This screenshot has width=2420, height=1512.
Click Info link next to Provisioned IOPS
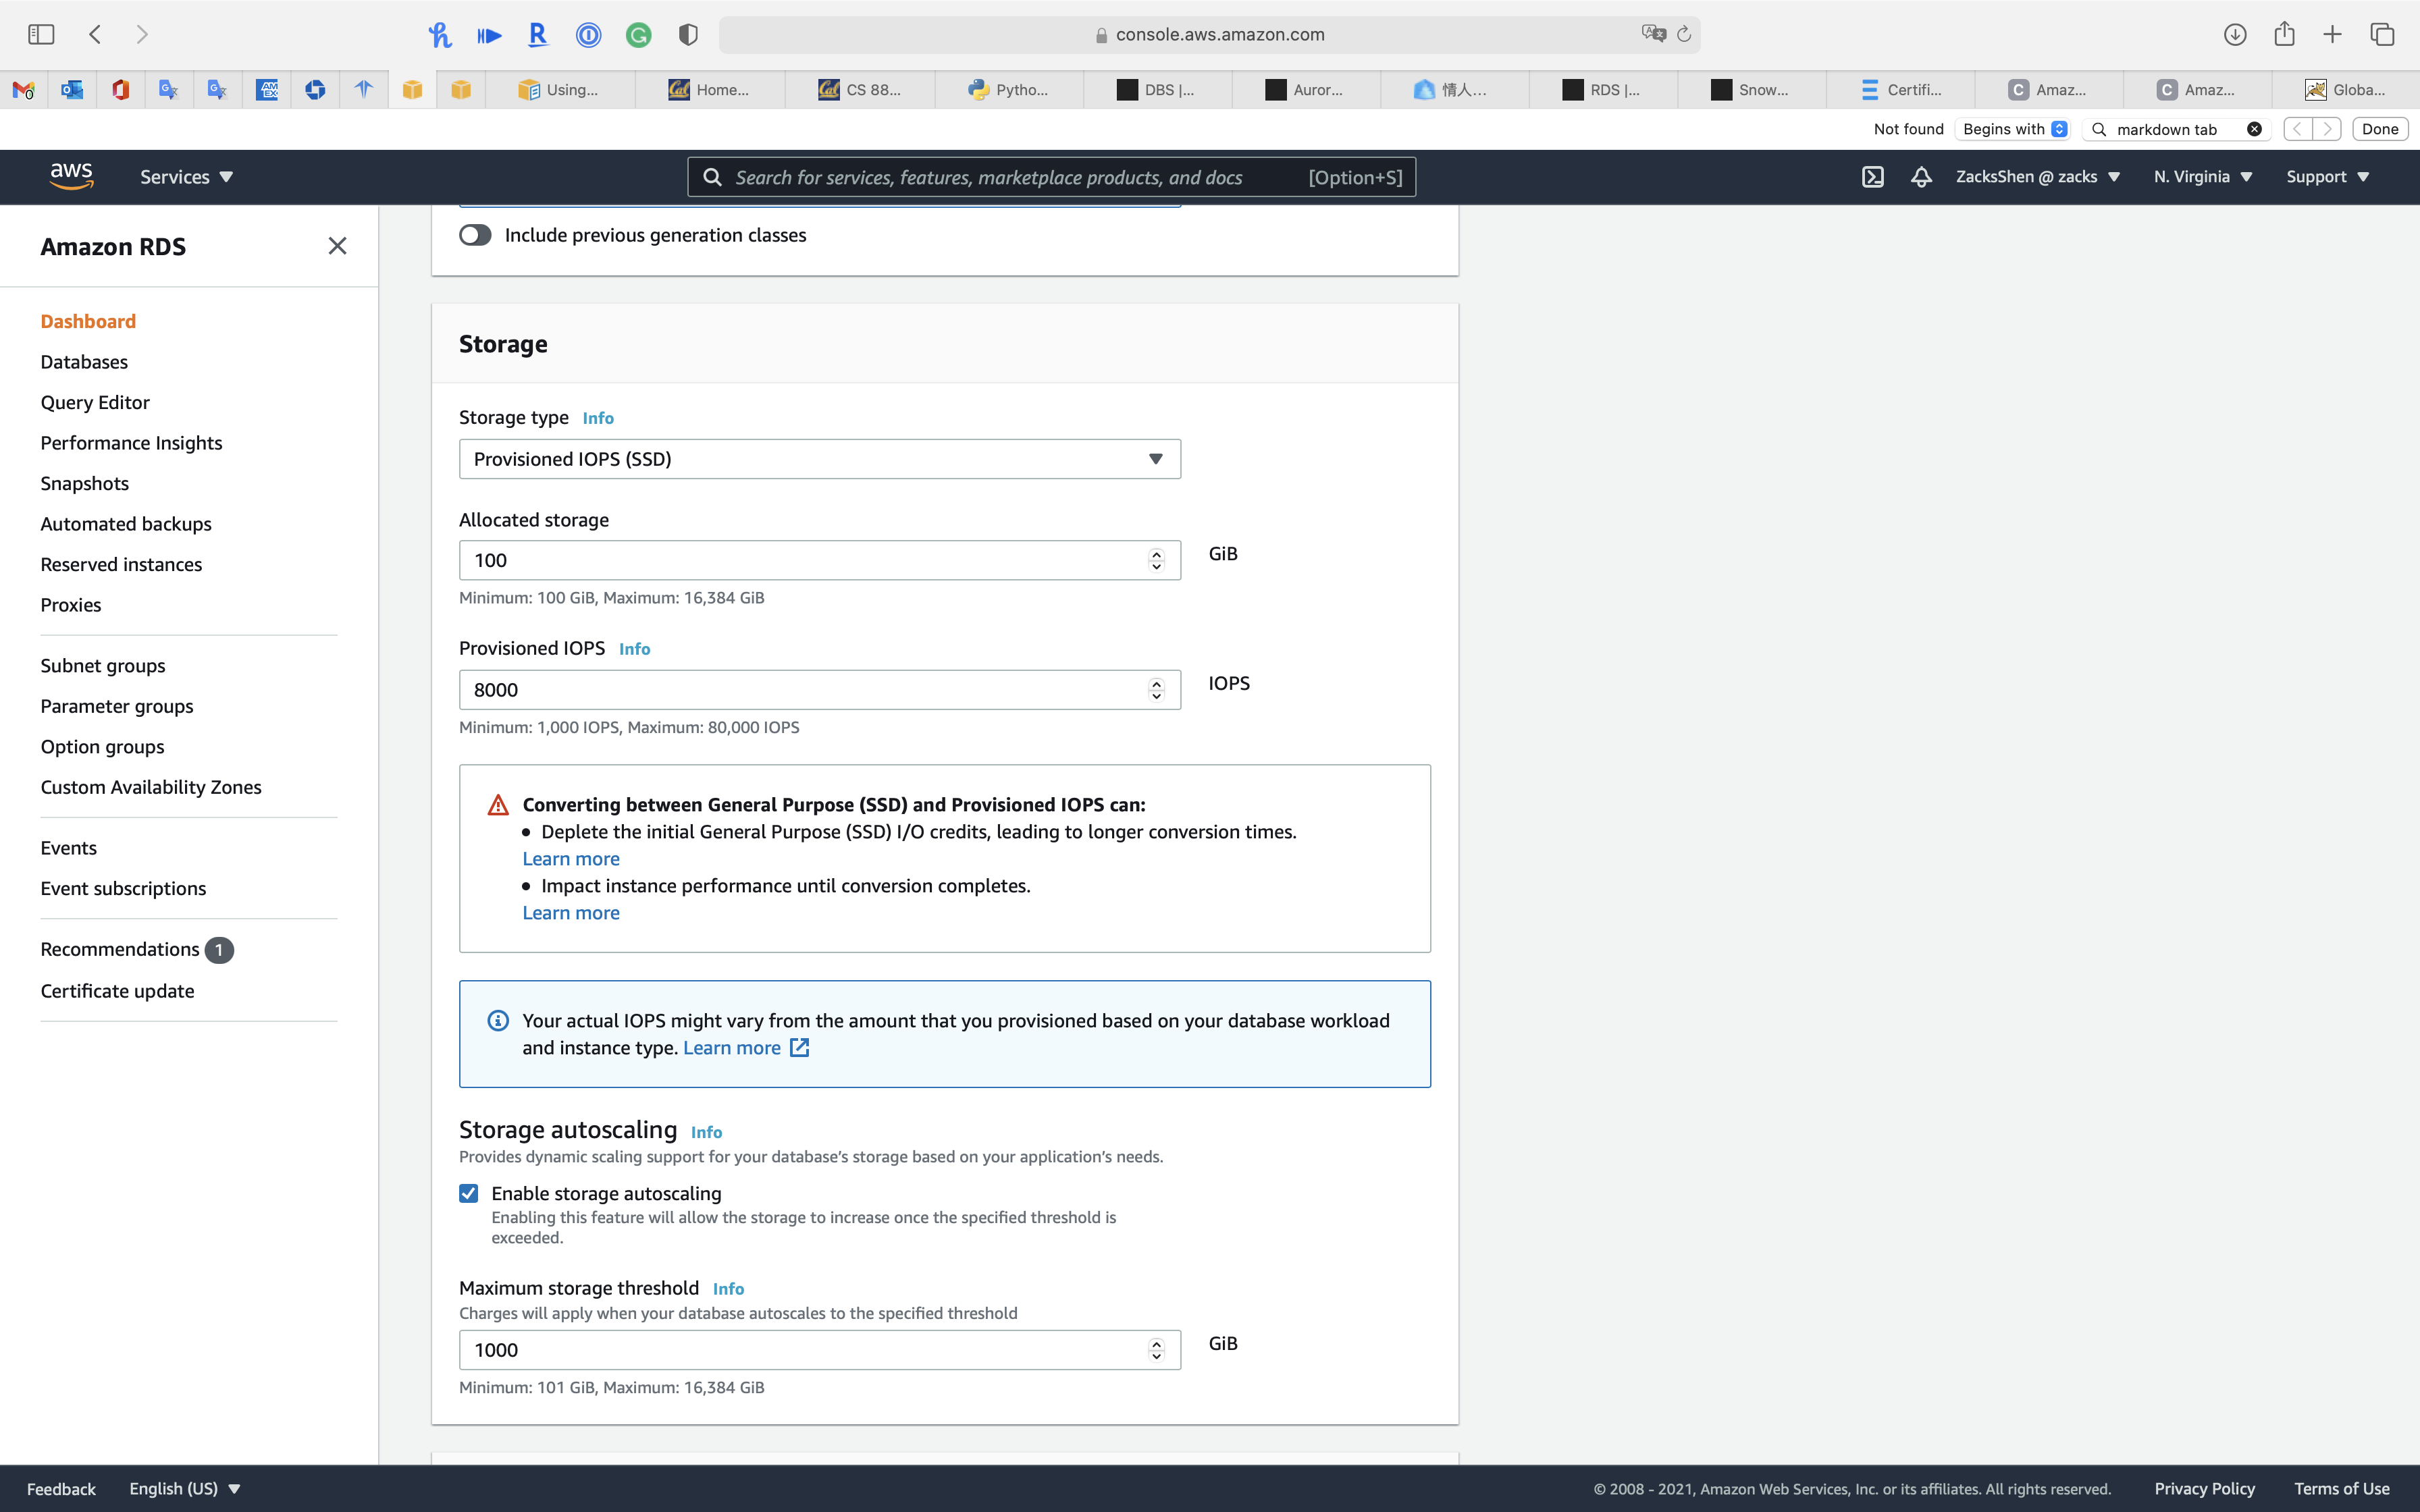point(634,649)
